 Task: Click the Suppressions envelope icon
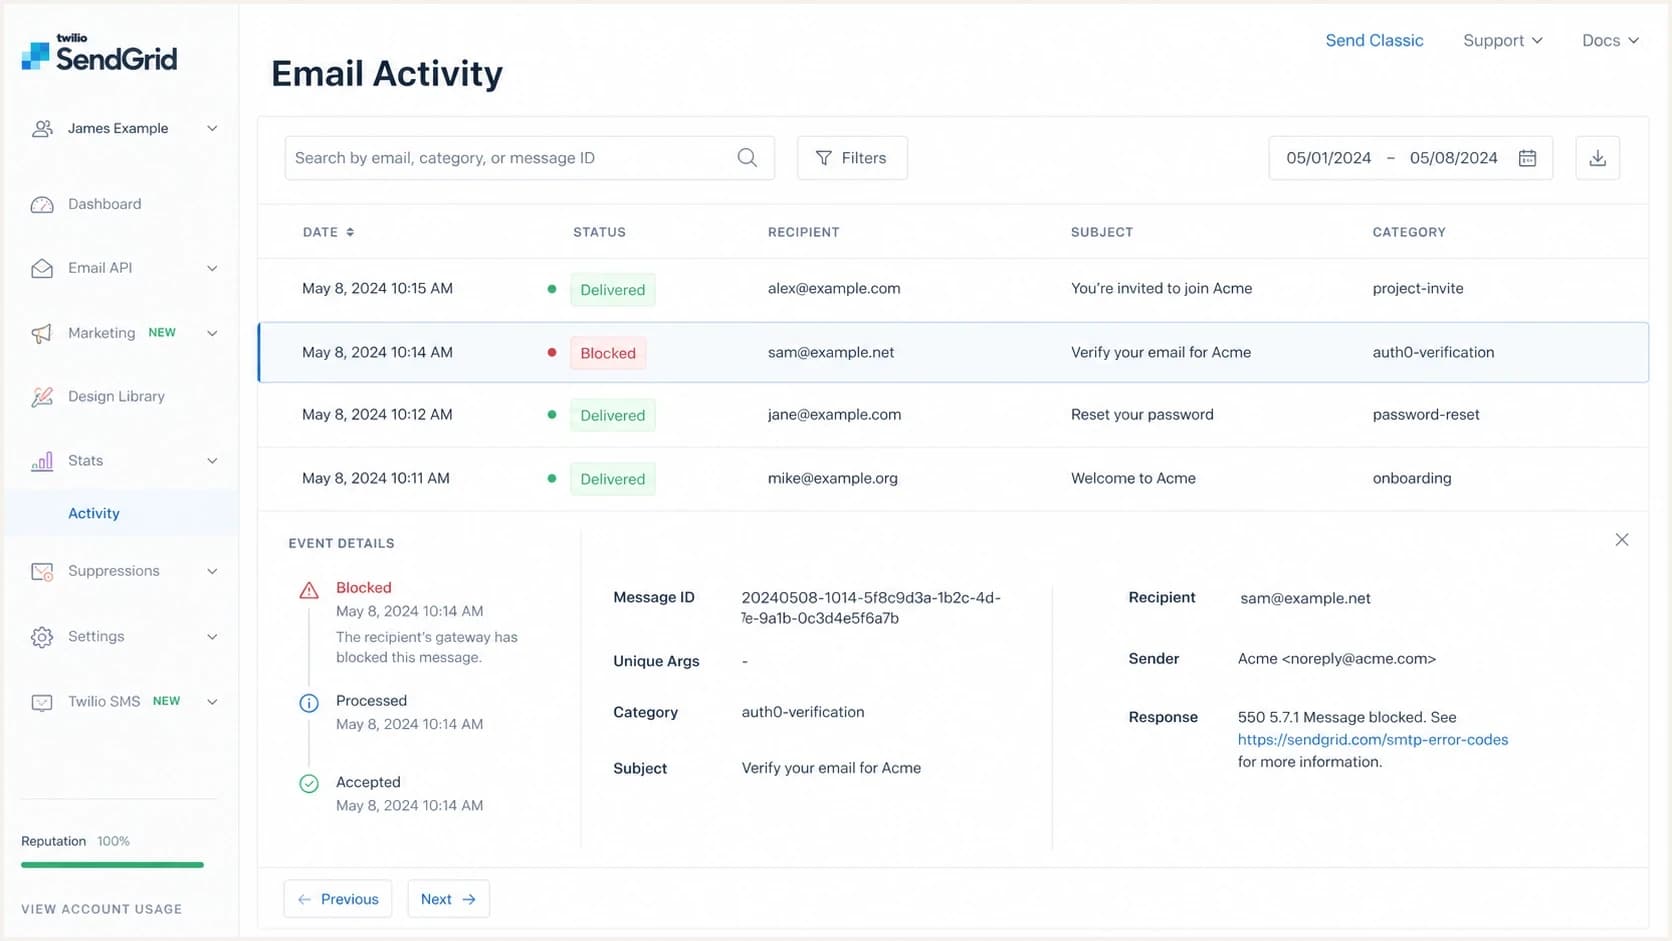pos(42,572)
